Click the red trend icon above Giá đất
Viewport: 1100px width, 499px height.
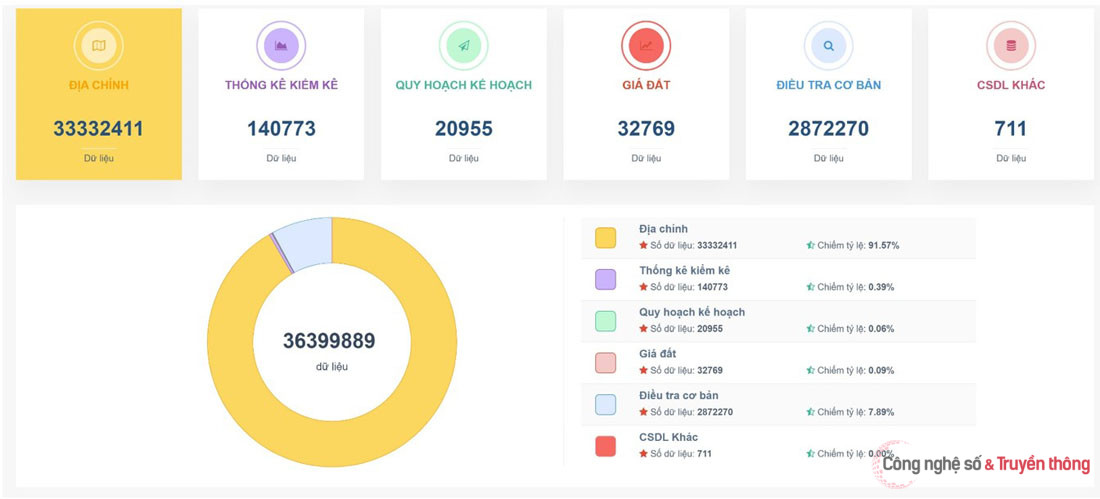coord(646,45)
